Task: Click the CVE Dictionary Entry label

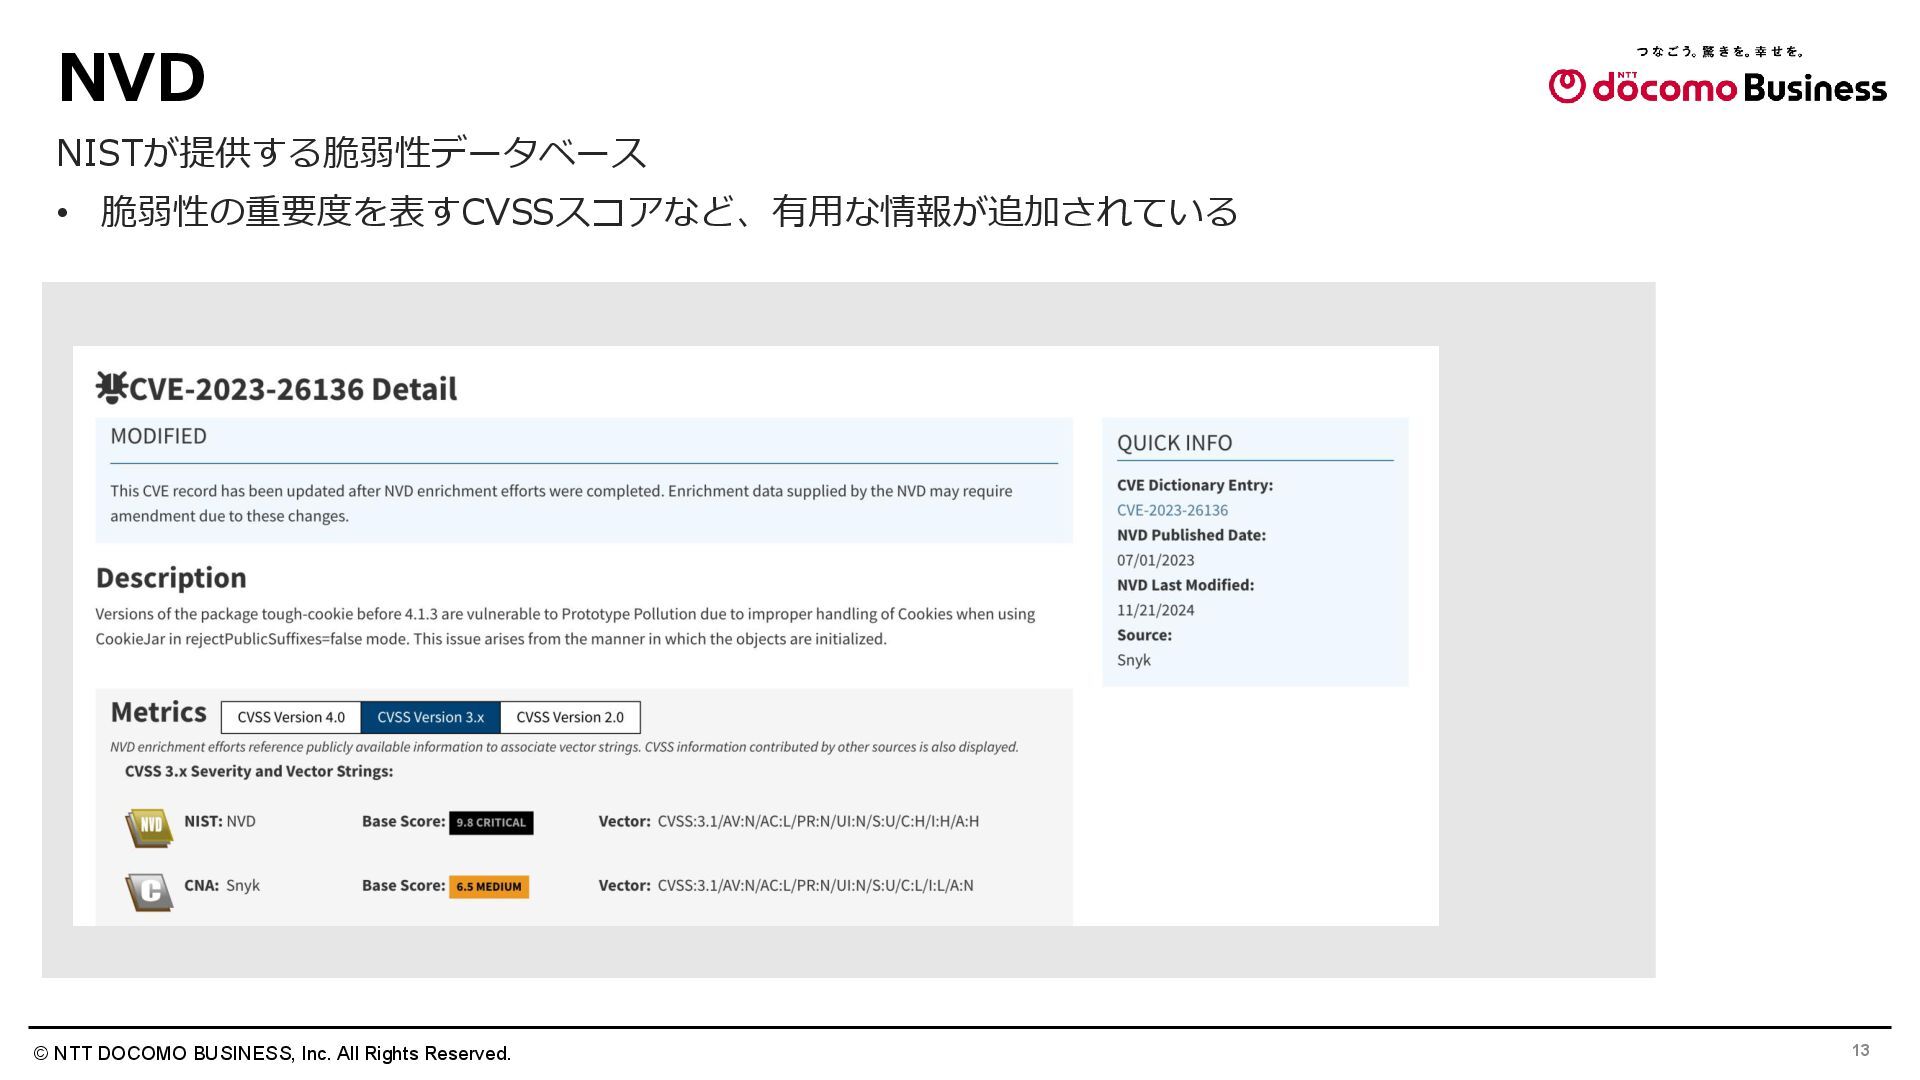Action: click(x=1195, y=485)
